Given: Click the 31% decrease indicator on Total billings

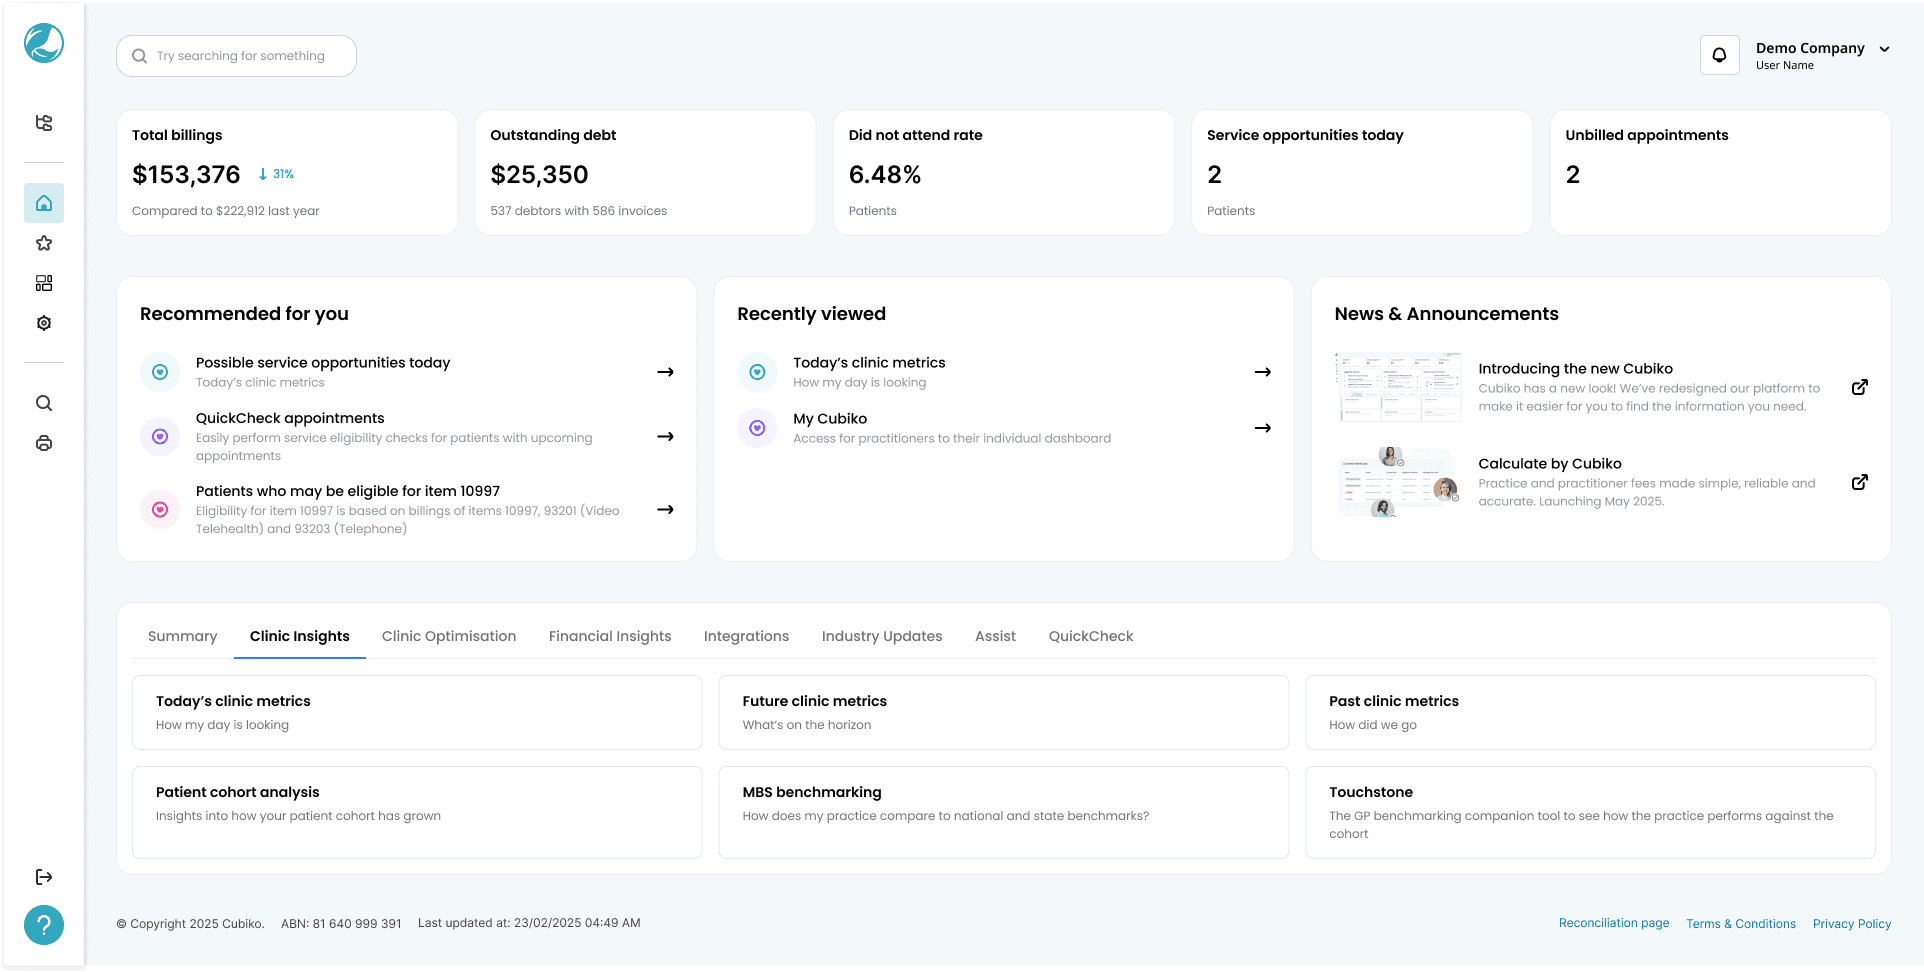Looking at the screenshot, I should 276,174.
